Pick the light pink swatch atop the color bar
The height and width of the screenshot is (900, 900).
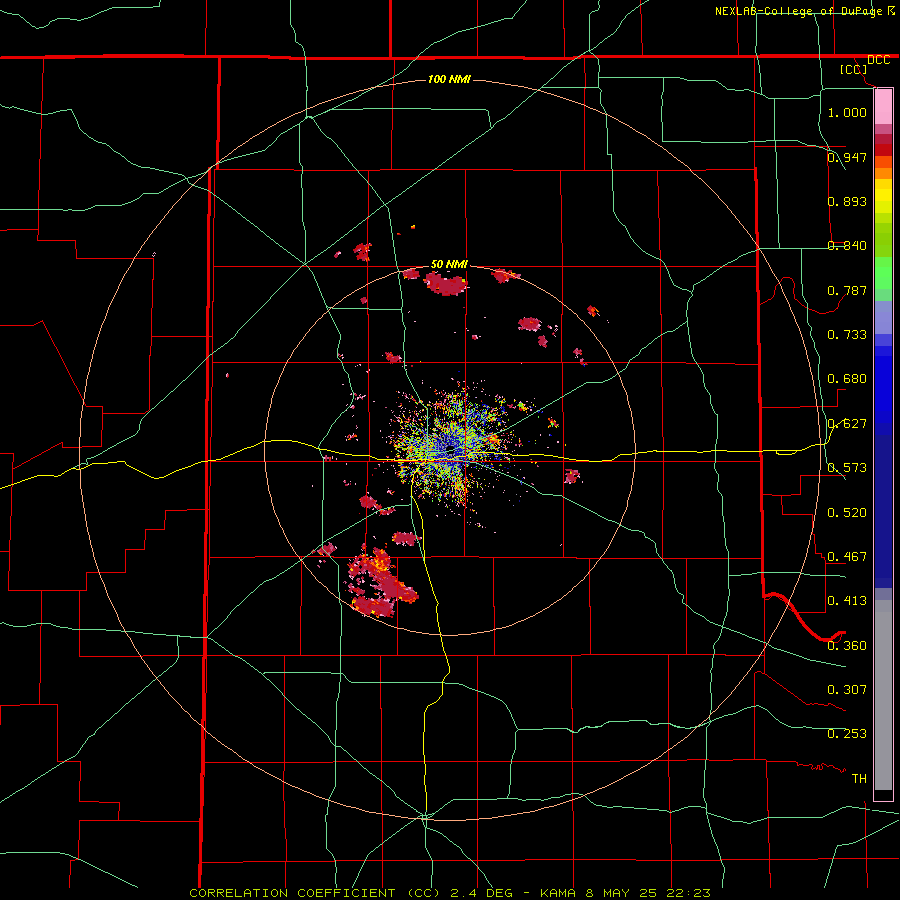(883, 107)
